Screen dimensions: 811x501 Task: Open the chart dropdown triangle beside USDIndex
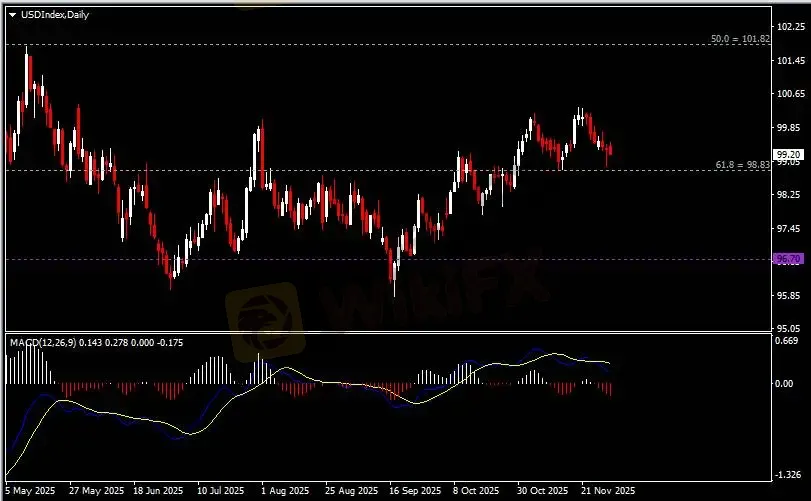tap(13, 15)
